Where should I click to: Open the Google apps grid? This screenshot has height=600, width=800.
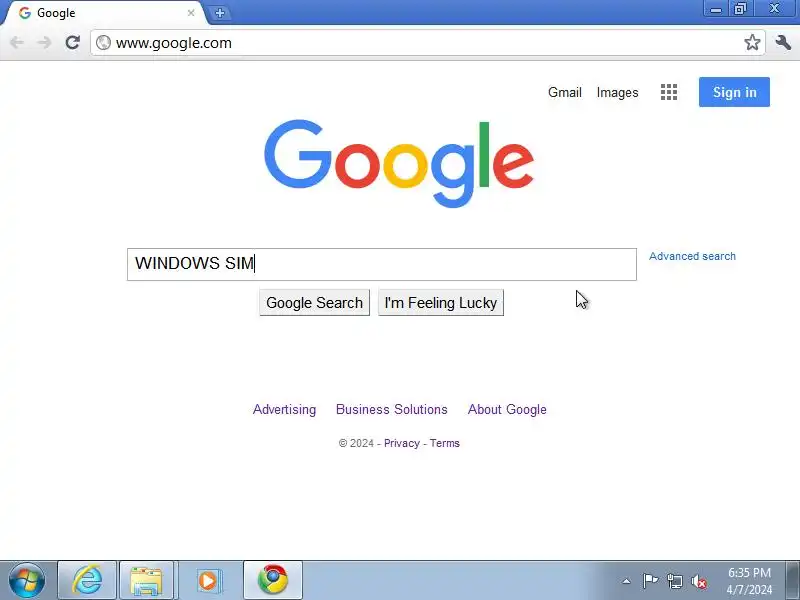669,92
